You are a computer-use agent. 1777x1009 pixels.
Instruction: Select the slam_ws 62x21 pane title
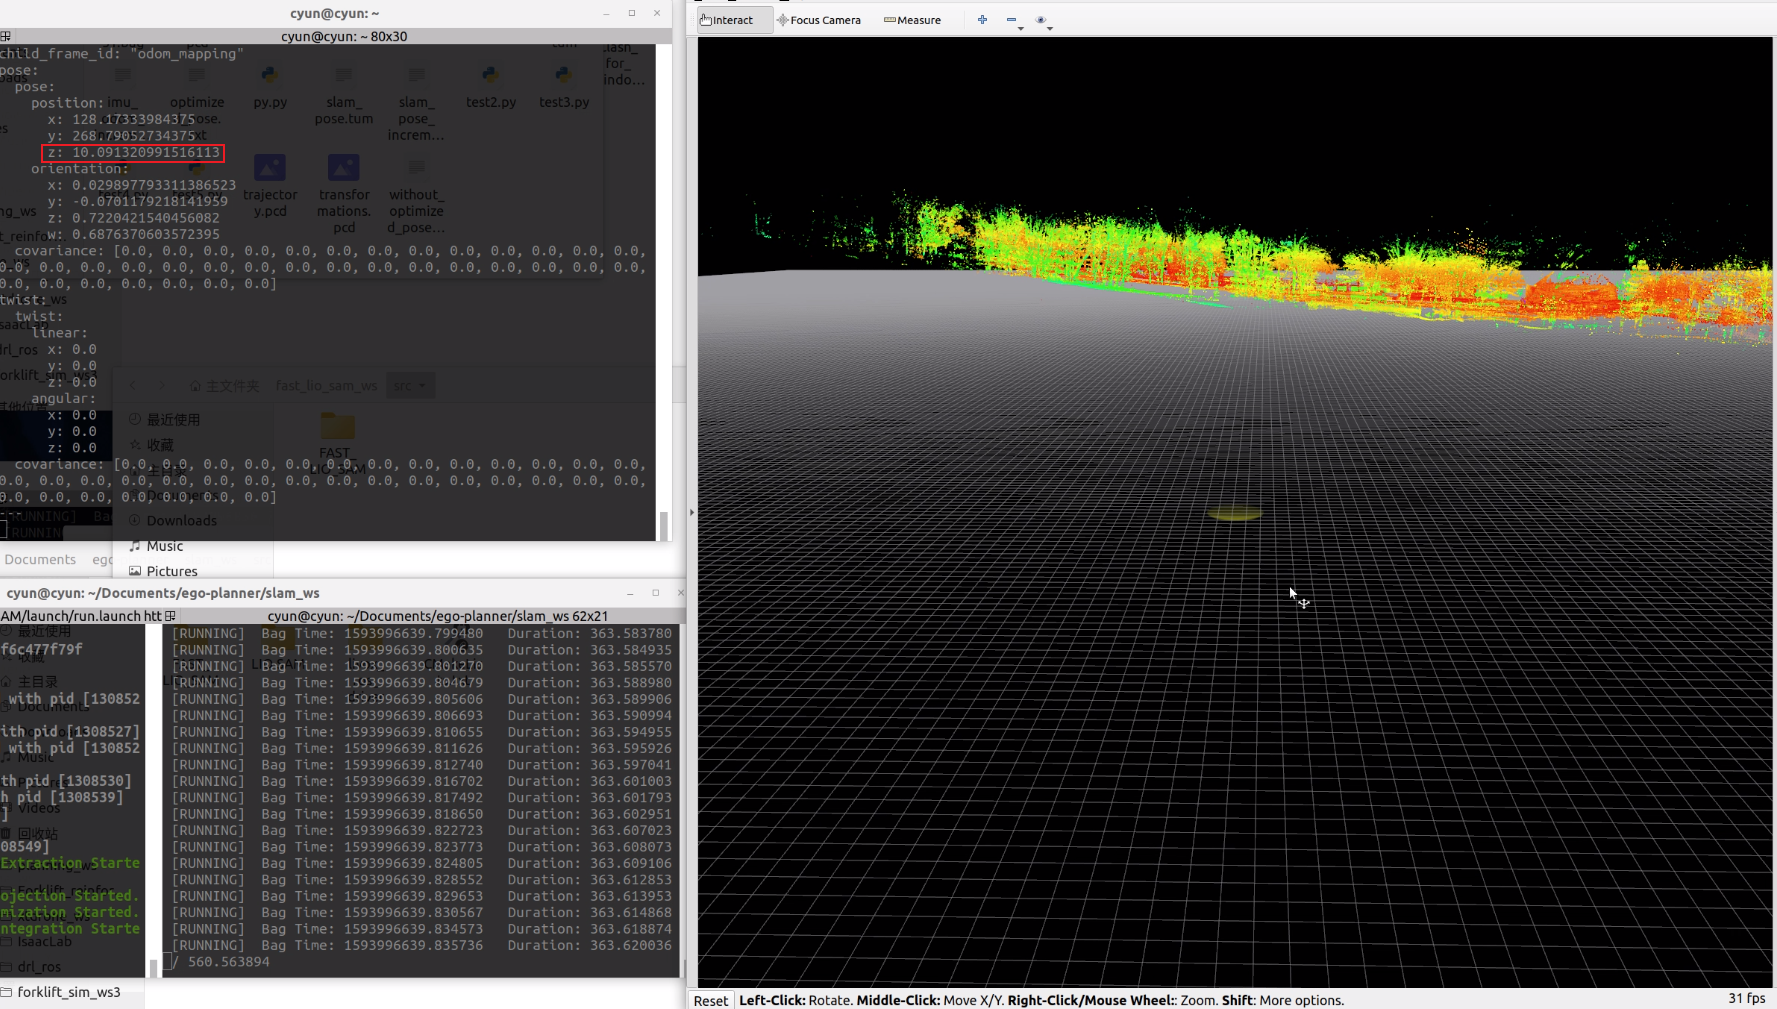coord(437,616)
